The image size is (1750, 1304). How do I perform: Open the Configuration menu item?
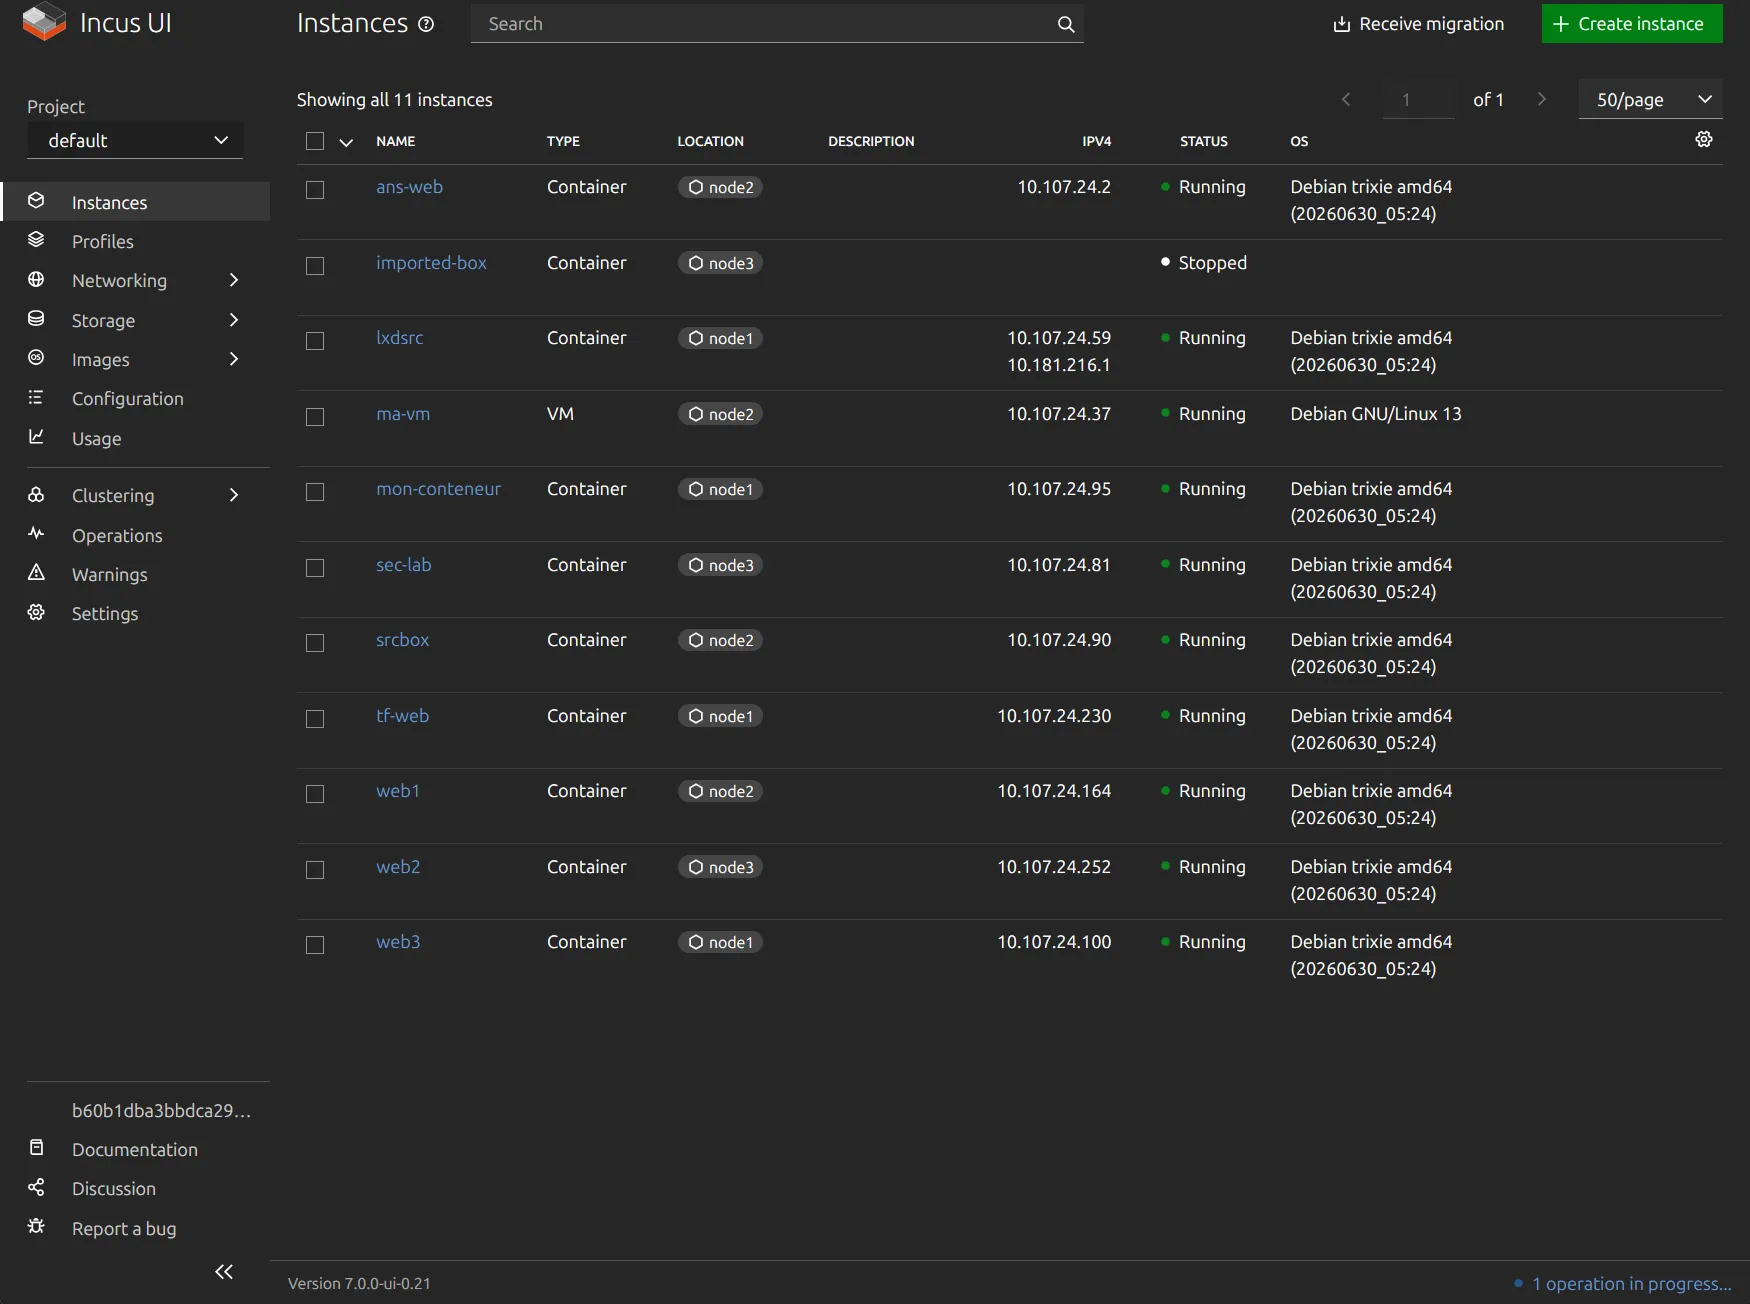point(135,398)
